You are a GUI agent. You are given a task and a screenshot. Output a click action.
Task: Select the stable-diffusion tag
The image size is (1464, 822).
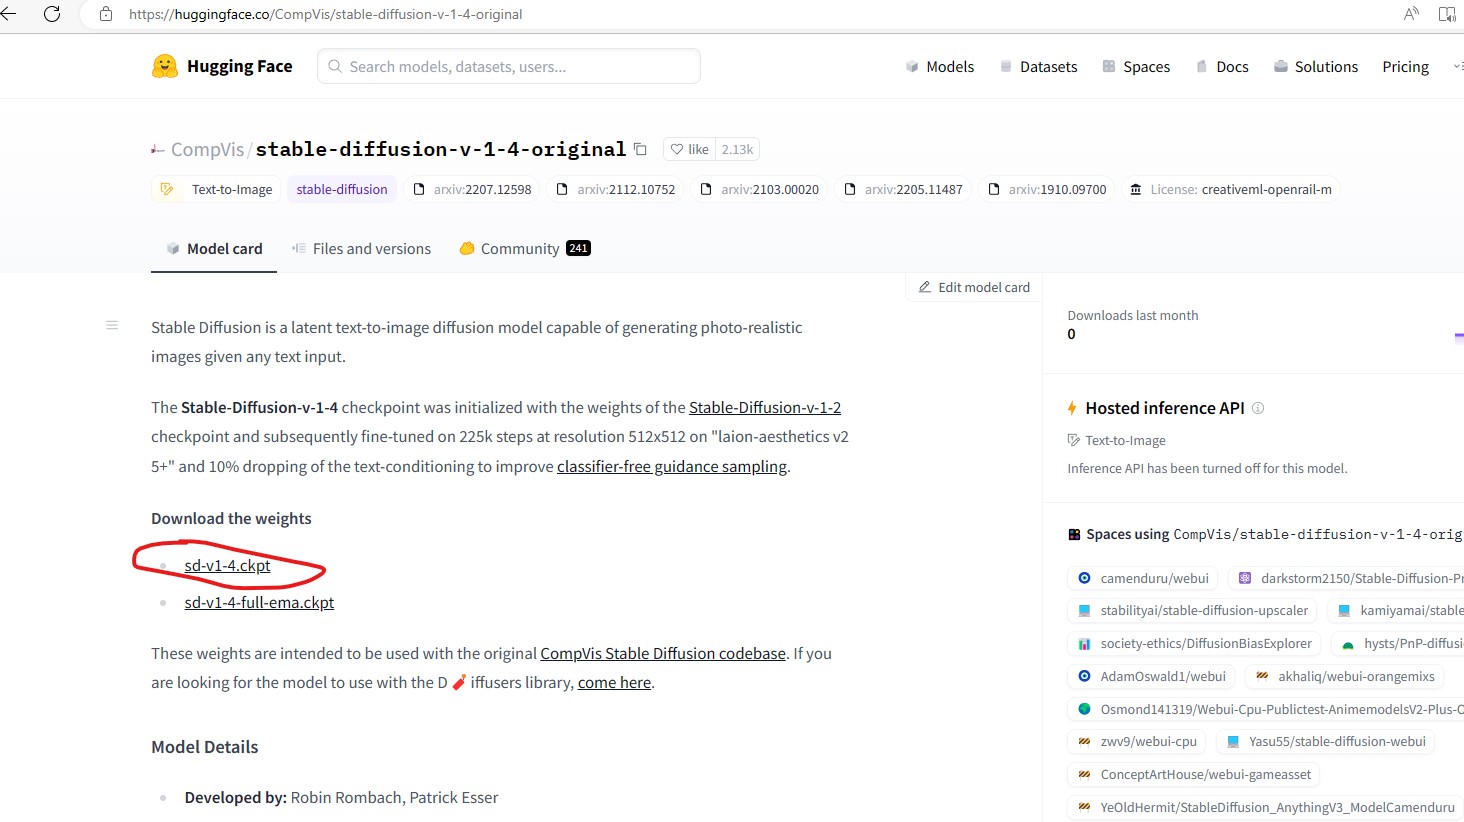[x=342, y=189]
